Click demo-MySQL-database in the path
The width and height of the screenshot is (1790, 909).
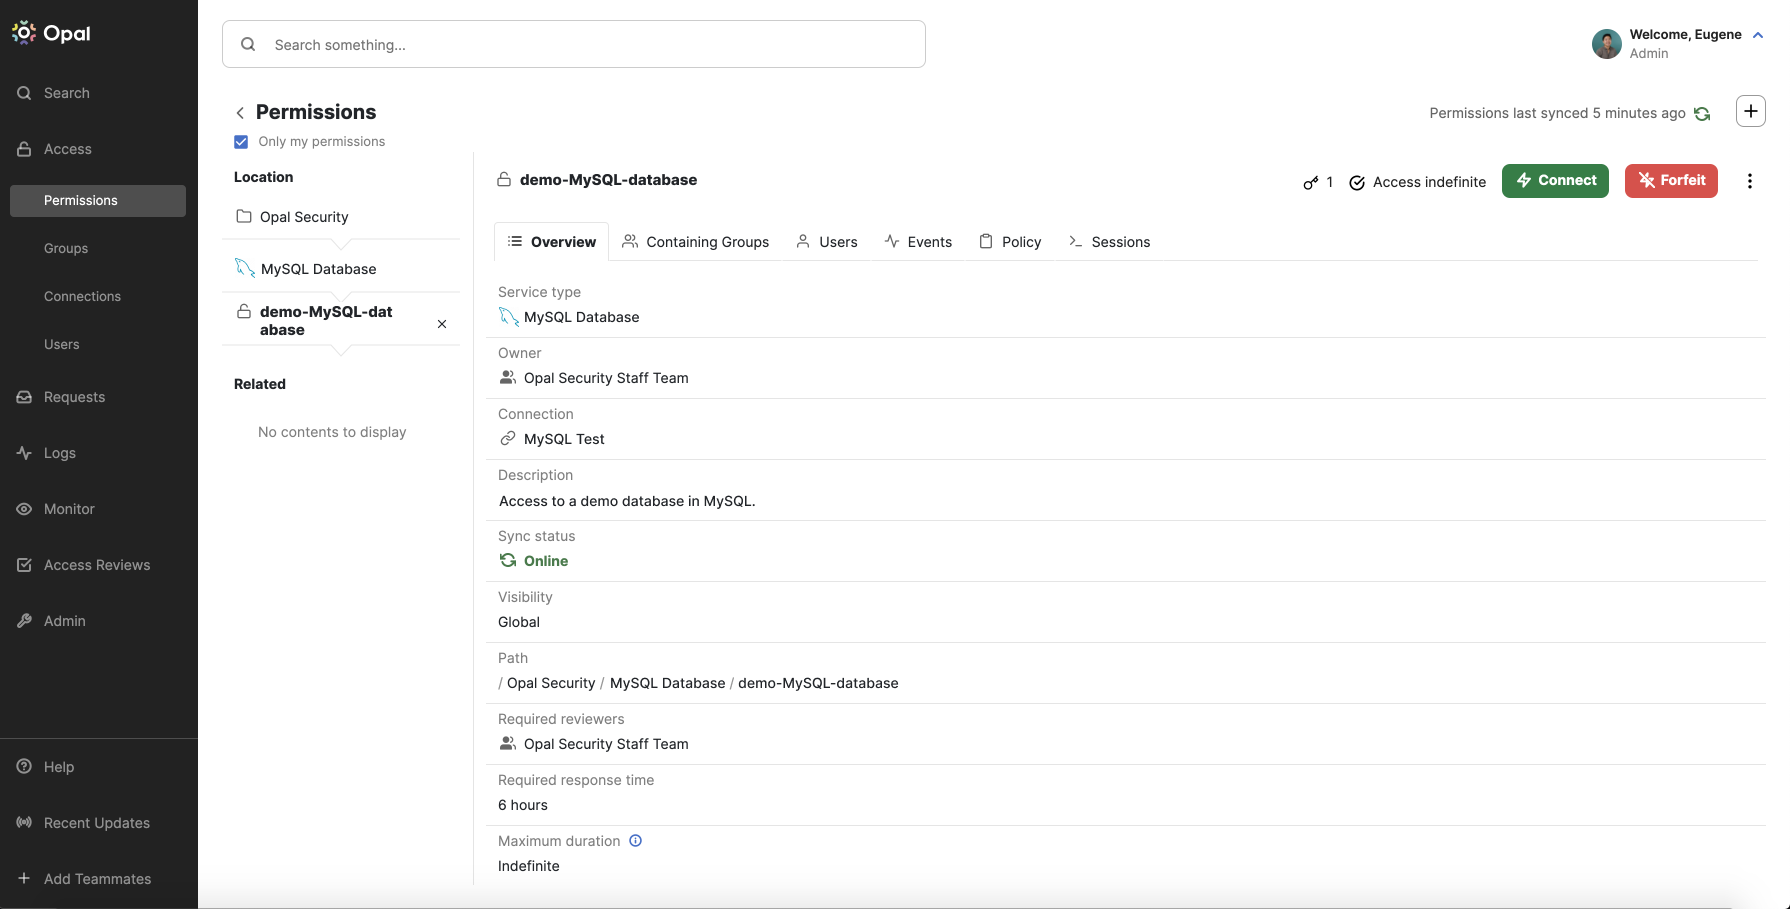(x=818, y=683)
